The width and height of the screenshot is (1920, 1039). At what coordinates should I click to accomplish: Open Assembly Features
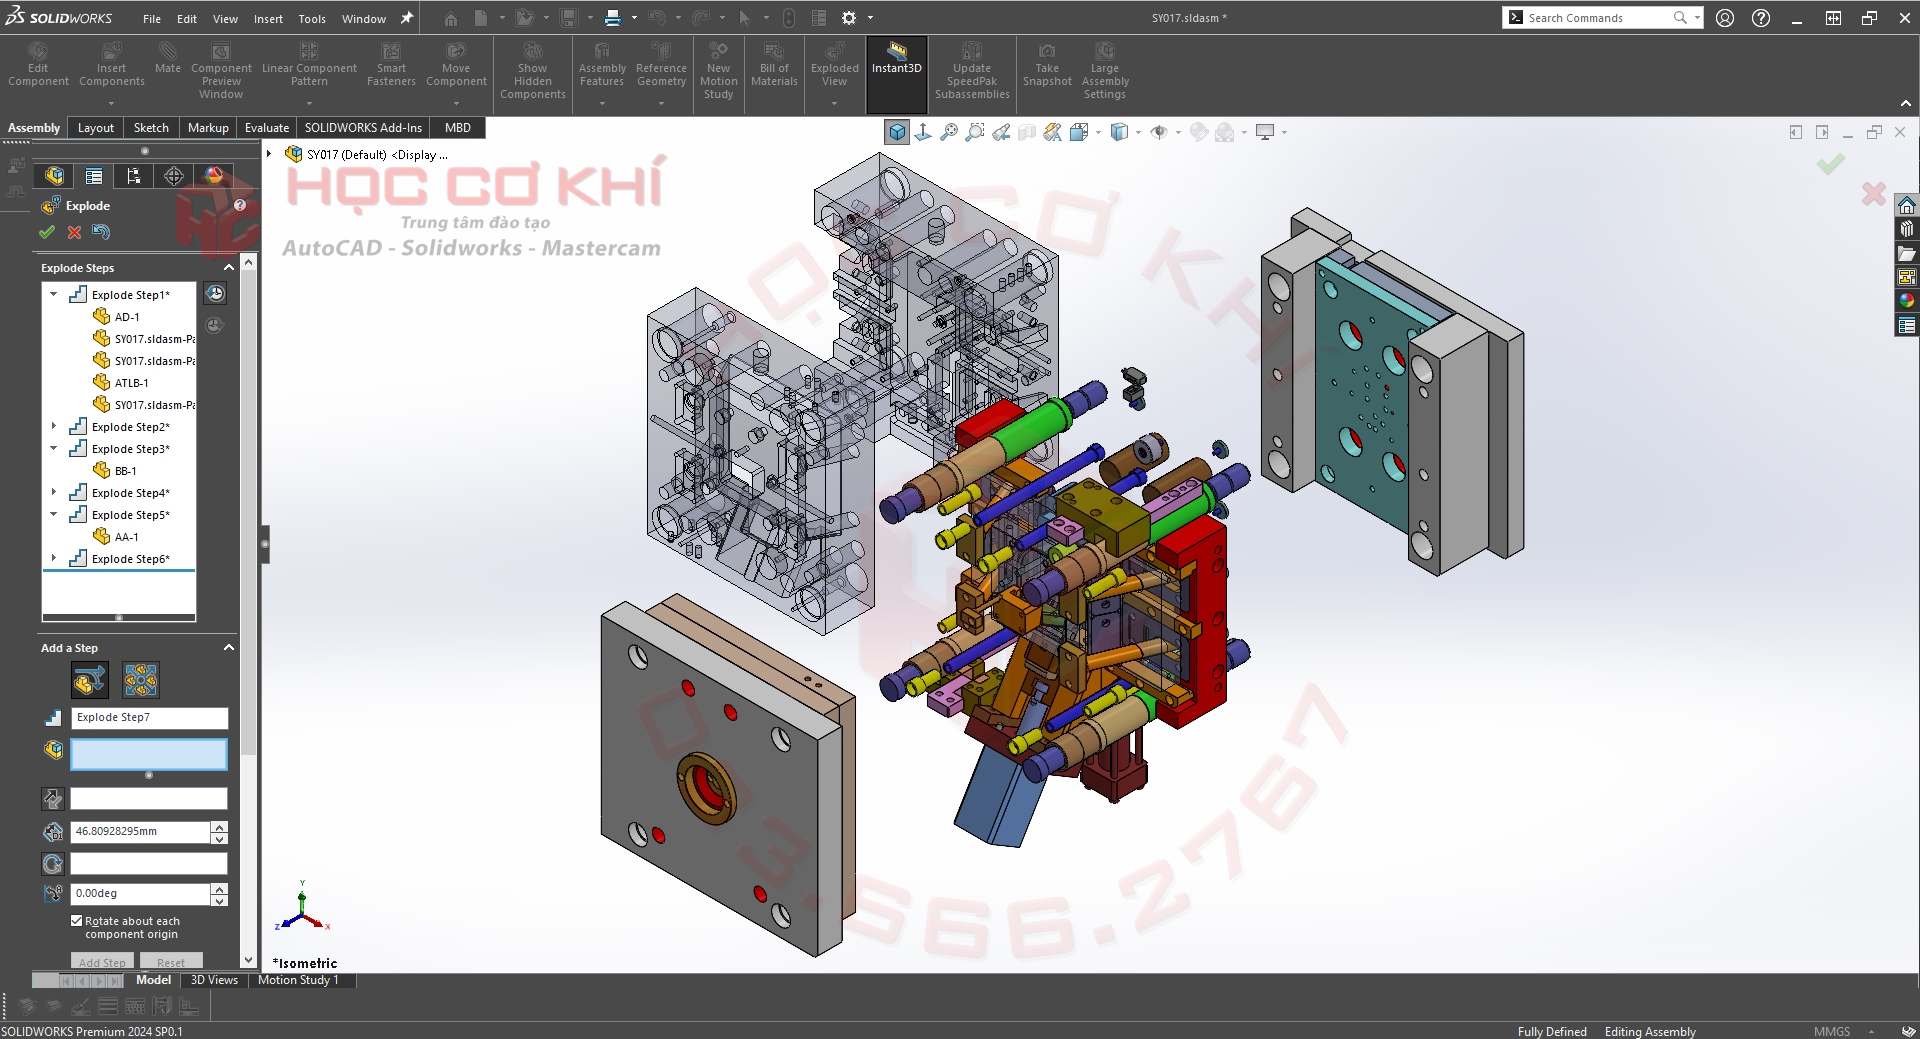[602, 66]
